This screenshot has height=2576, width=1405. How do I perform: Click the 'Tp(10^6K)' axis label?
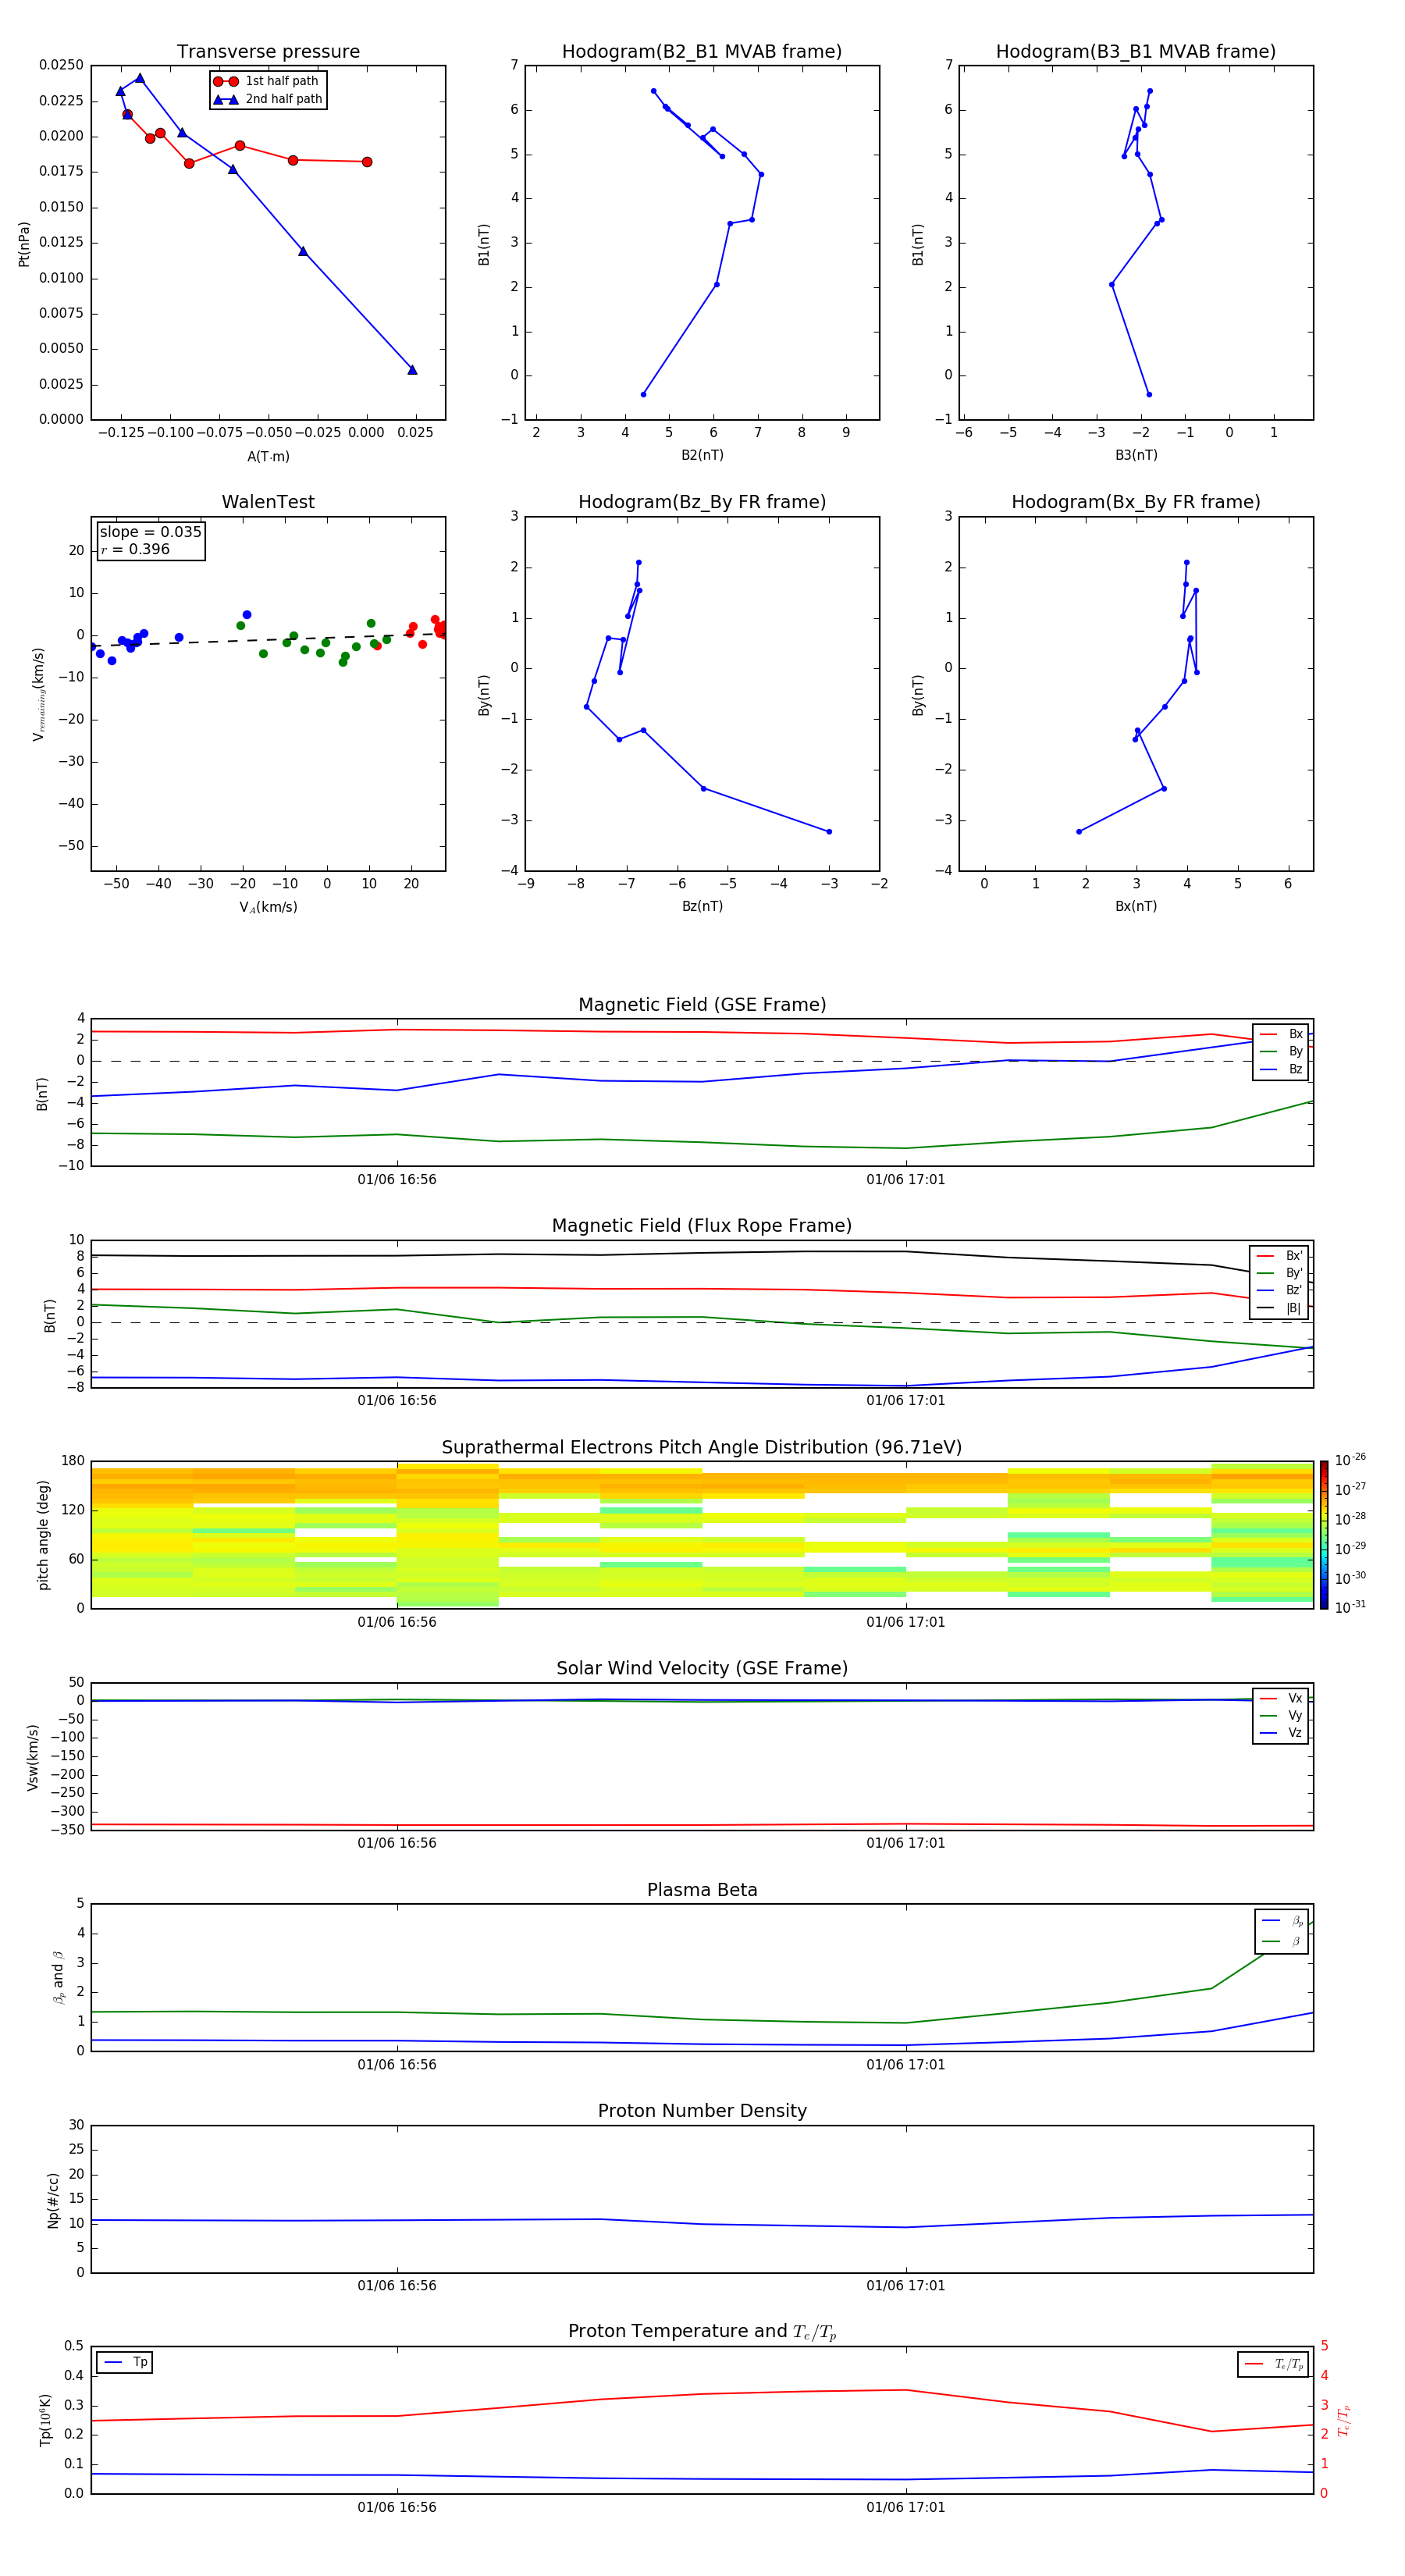(45, 2420)
